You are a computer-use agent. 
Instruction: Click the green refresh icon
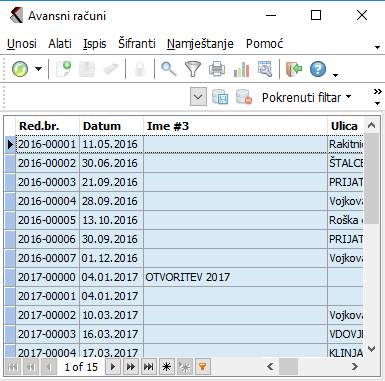click(x=20, y=69)
